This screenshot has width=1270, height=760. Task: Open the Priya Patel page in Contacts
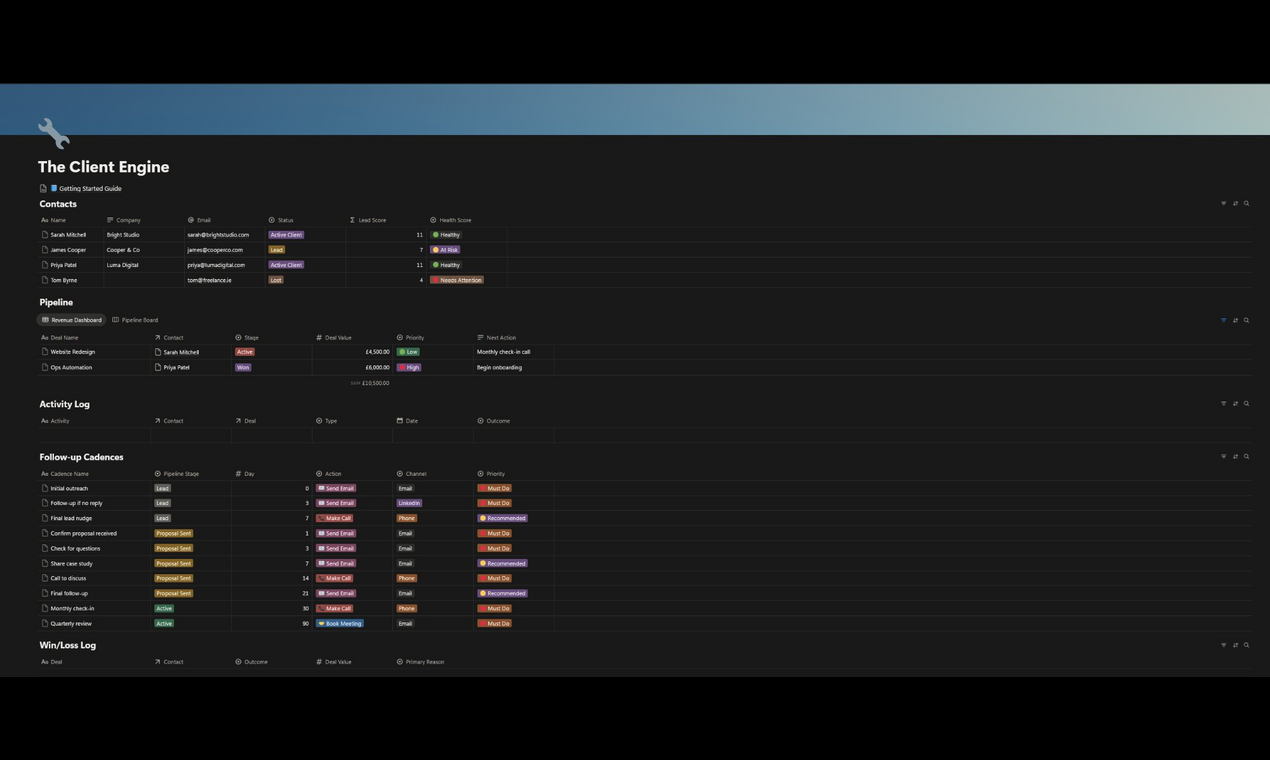click(x=63, y=265)
